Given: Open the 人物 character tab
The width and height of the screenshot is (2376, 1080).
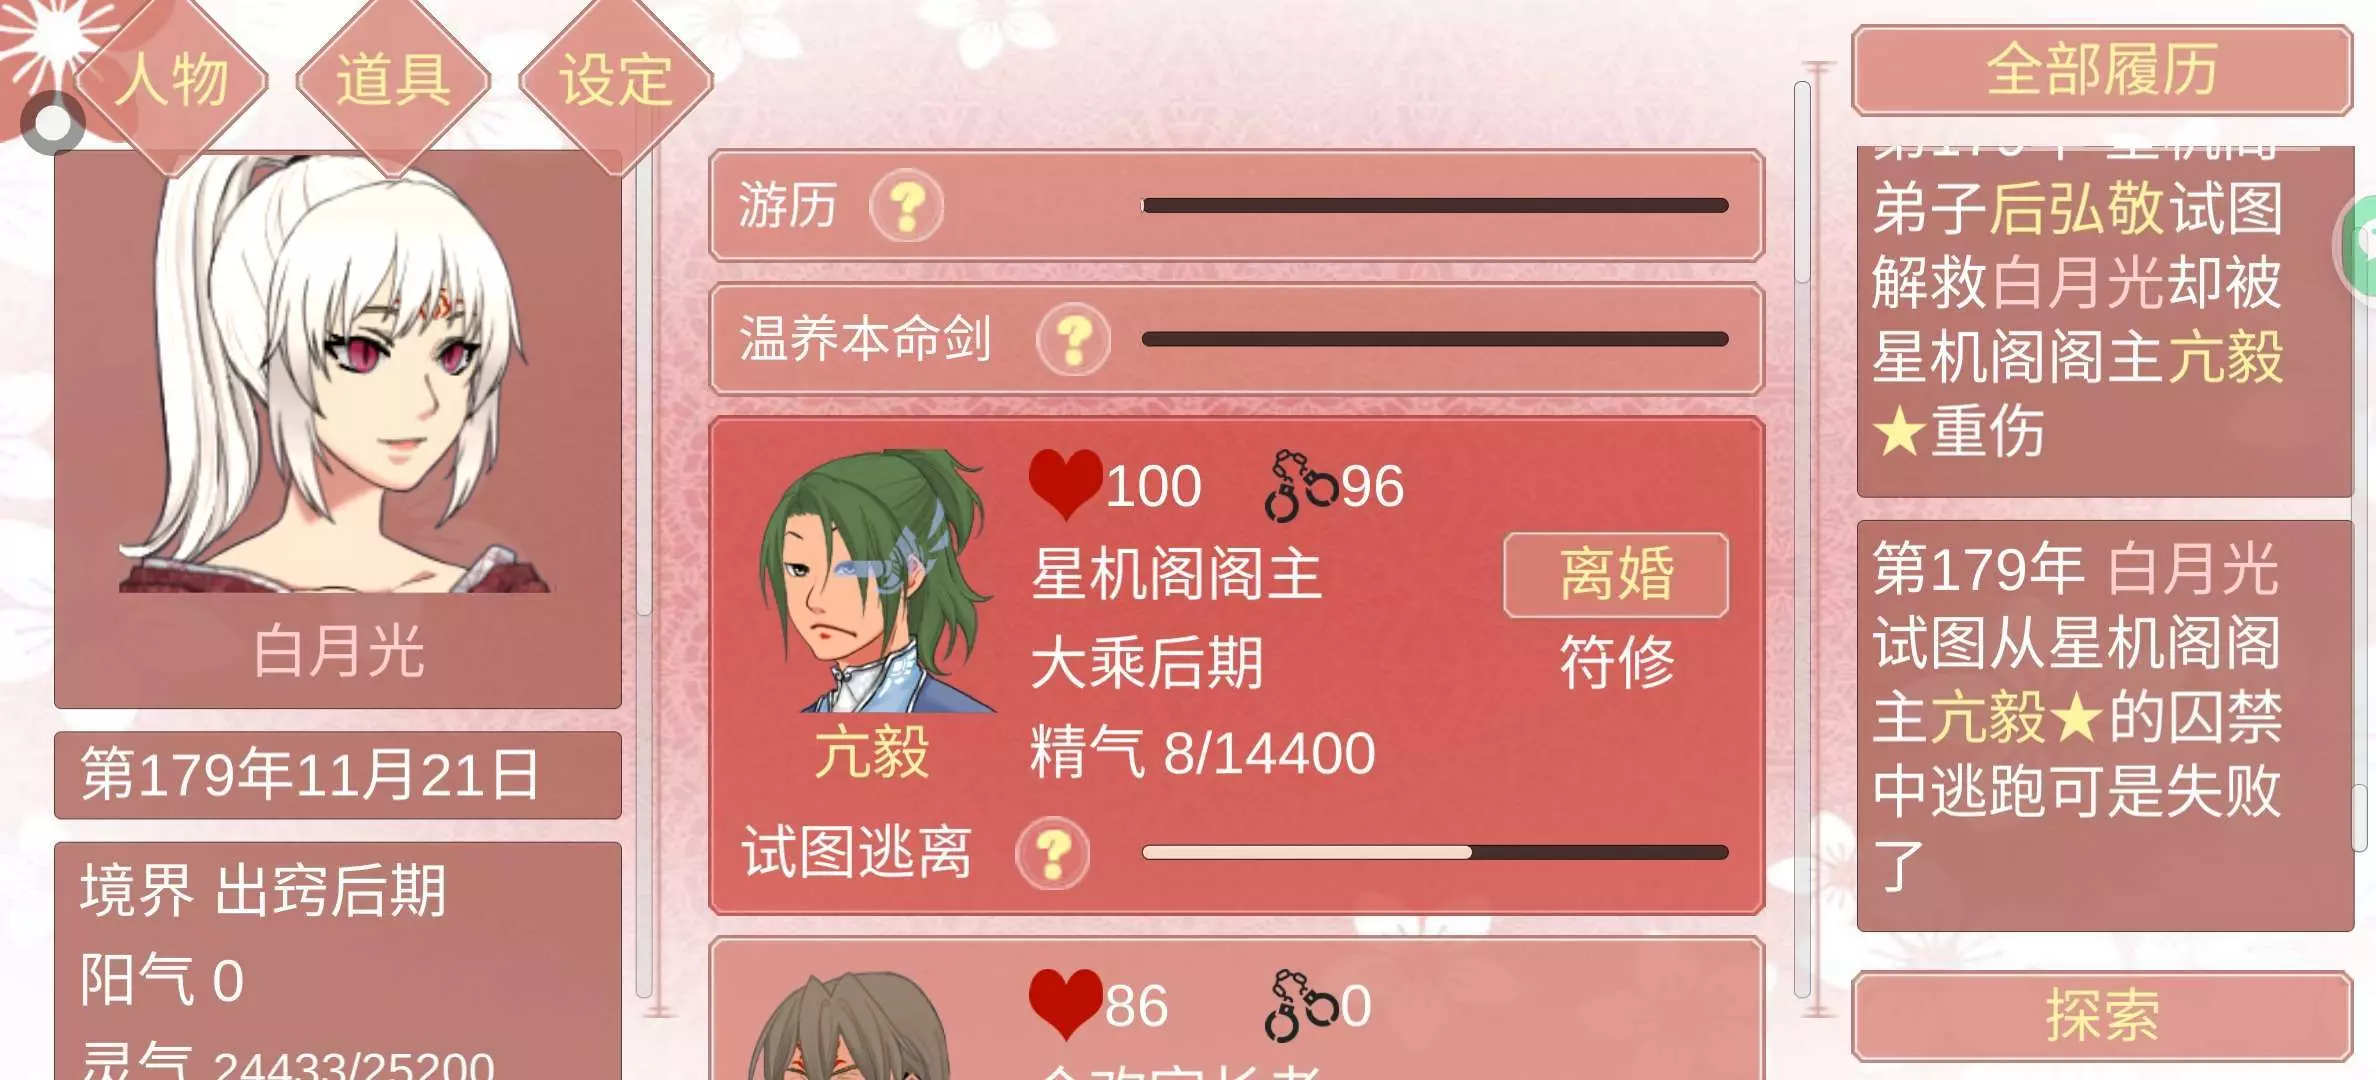Looking at the screenshot, I should (172, 80).
